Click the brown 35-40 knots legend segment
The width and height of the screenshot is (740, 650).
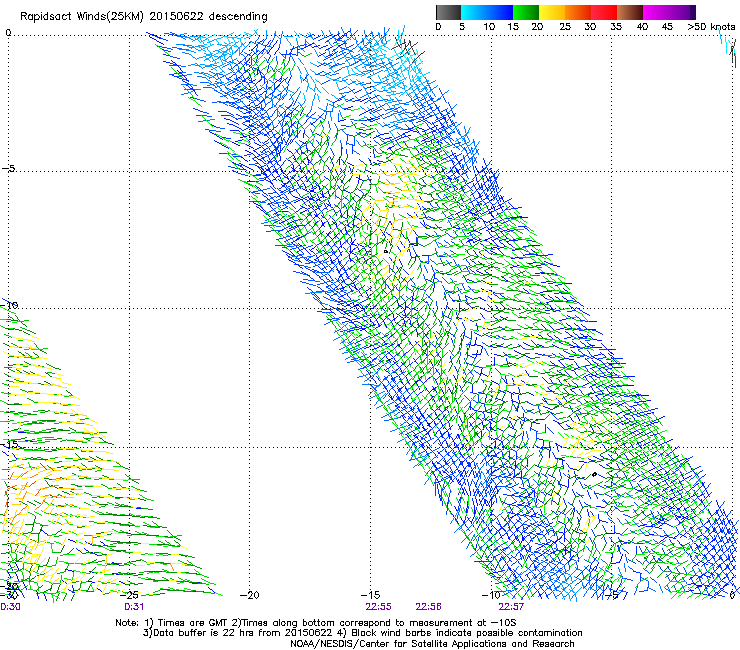coord(630,12)
